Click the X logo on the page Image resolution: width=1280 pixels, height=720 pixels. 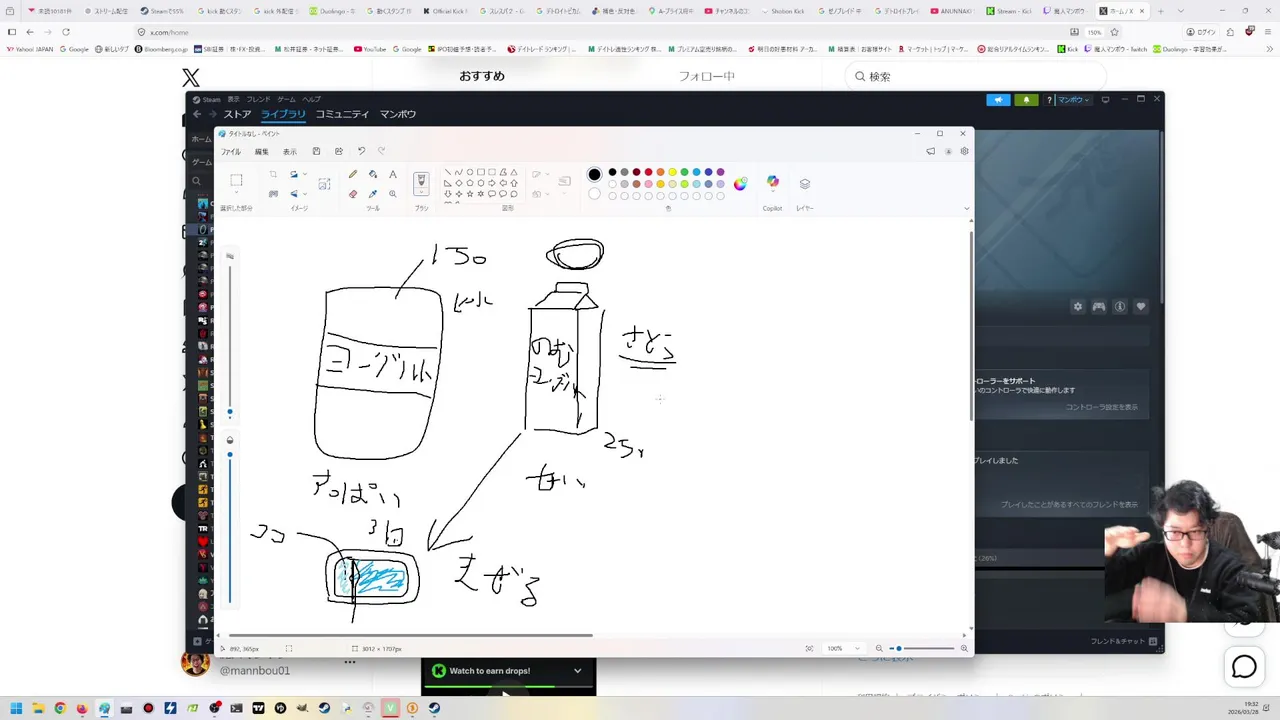coord(191,77)
